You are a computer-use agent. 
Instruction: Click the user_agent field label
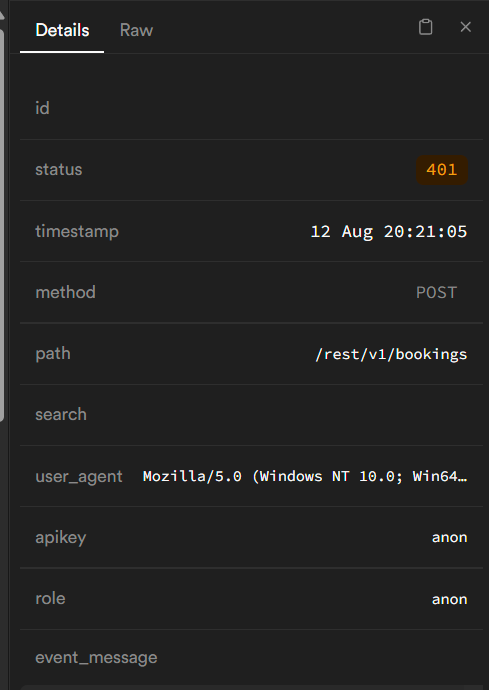point(79,477)
